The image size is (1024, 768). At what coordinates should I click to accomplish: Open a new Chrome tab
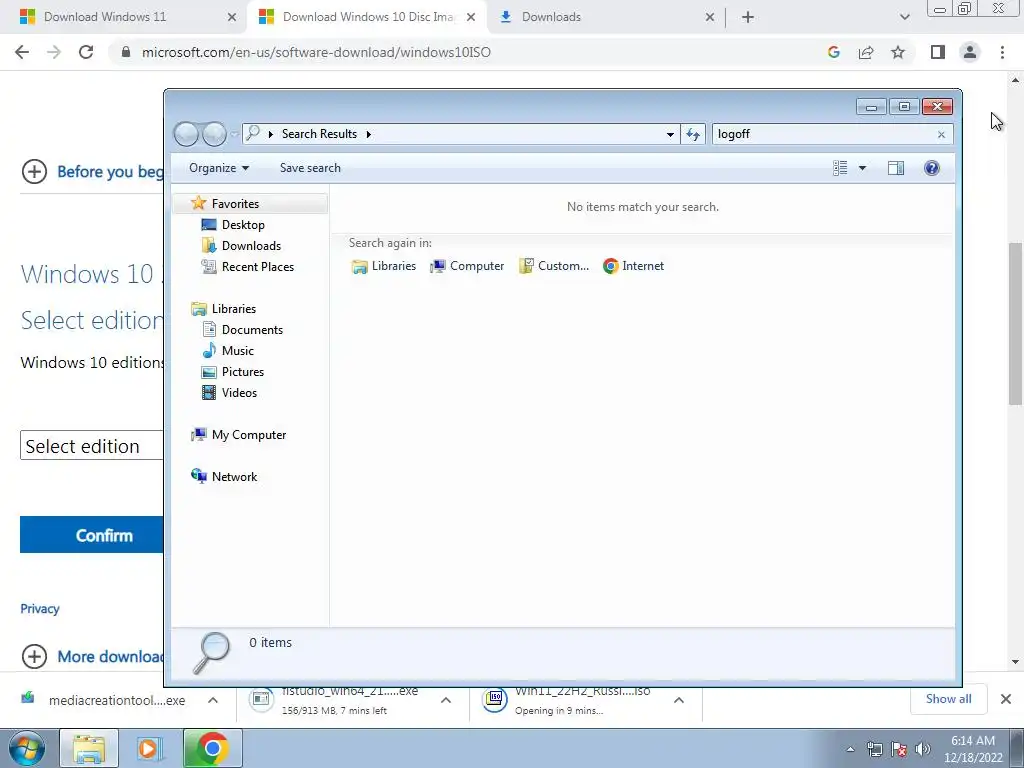(x=748, y=17)
